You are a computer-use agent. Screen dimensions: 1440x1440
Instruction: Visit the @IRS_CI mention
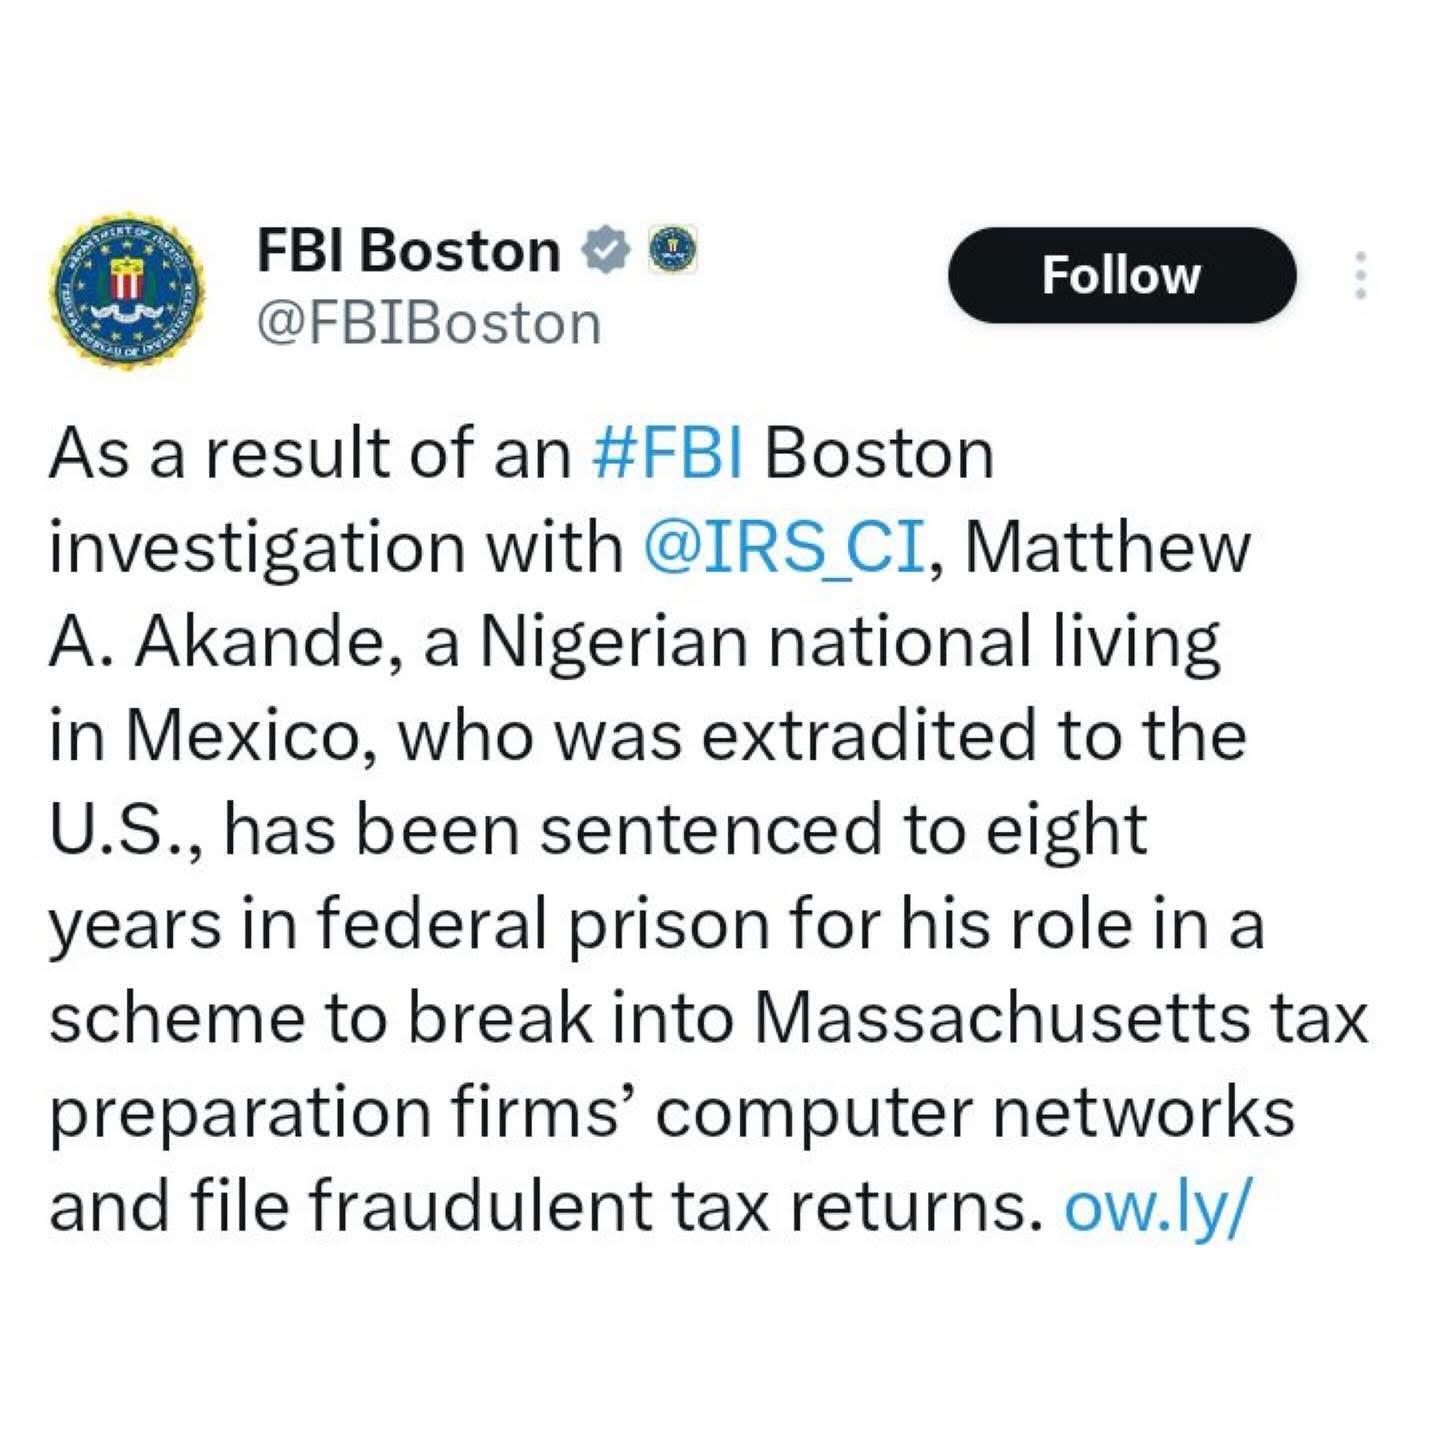click(784, 548)
